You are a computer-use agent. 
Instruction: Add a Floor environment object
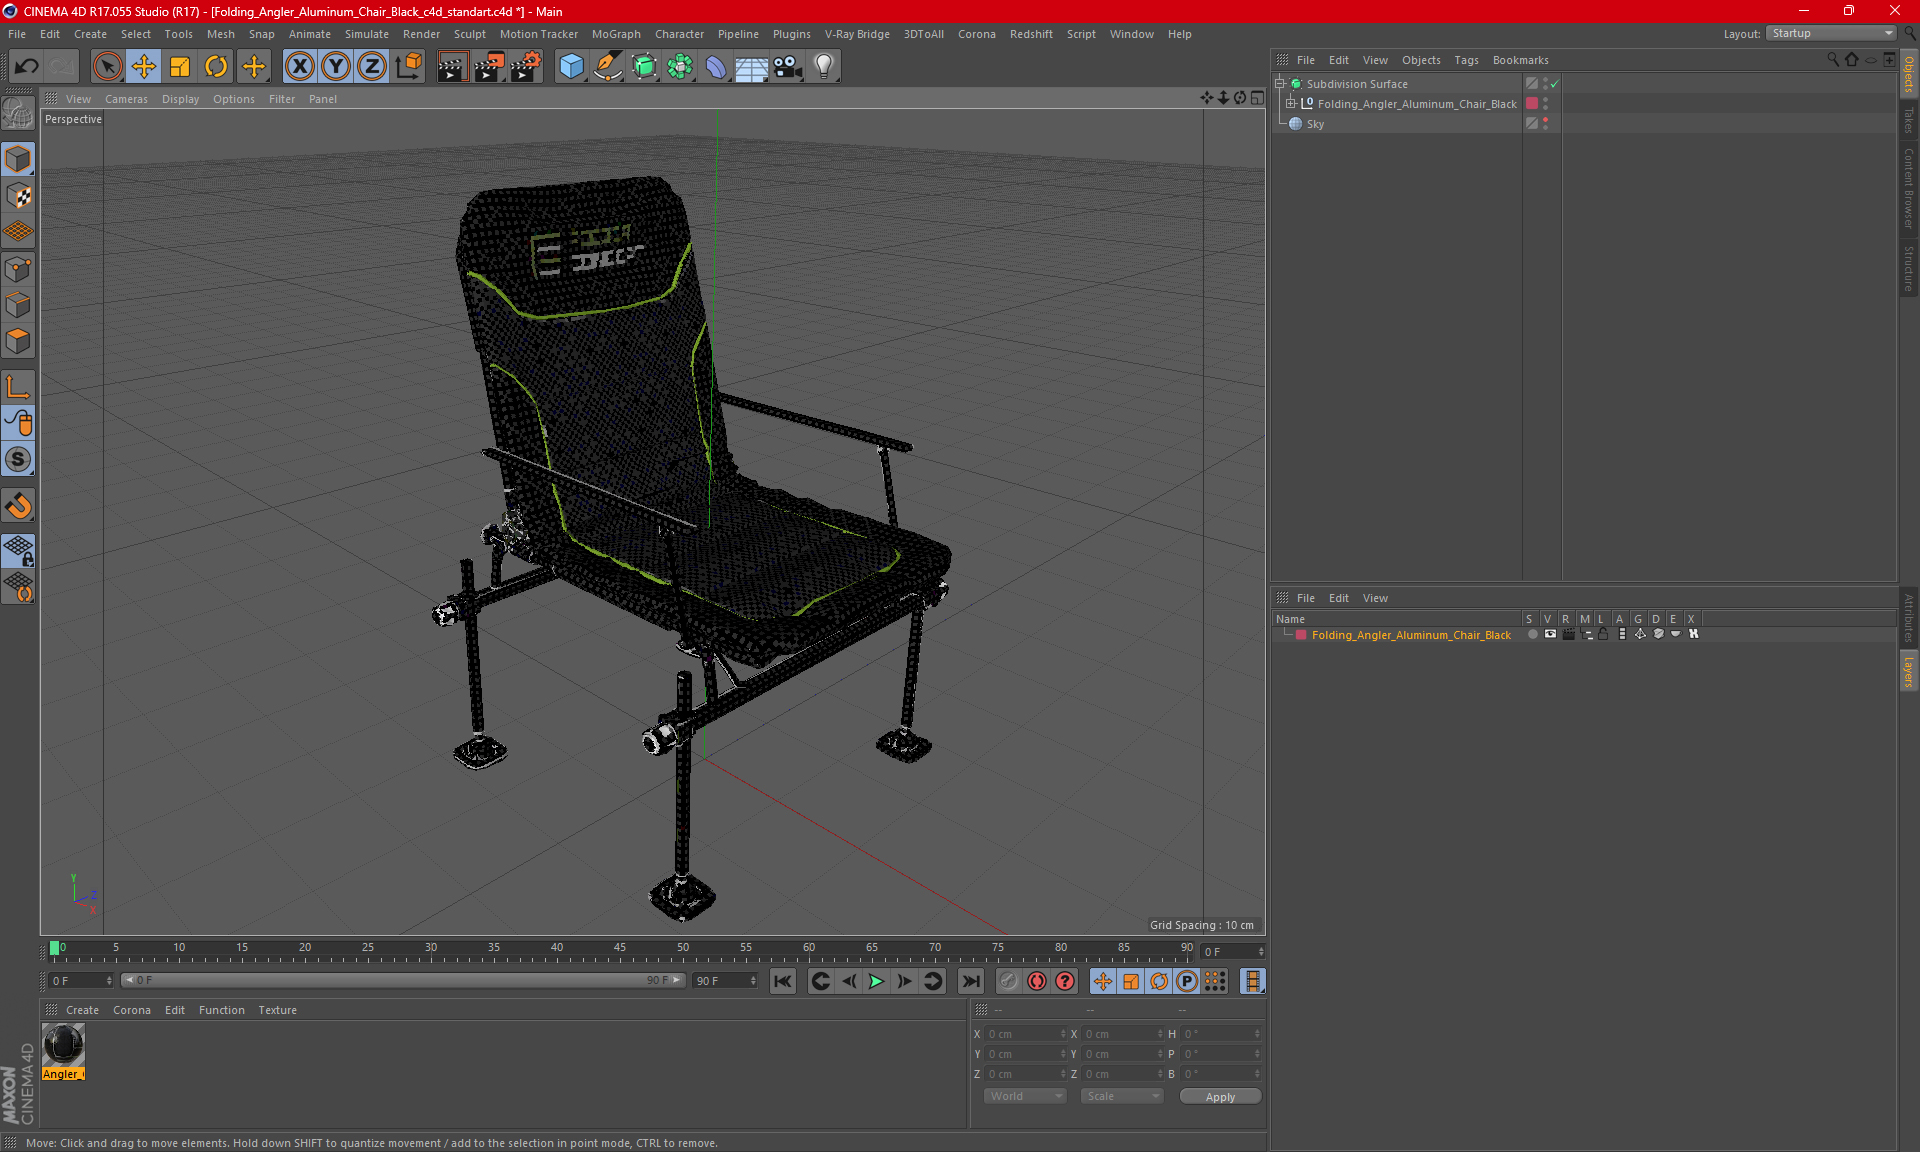(752, 67)
